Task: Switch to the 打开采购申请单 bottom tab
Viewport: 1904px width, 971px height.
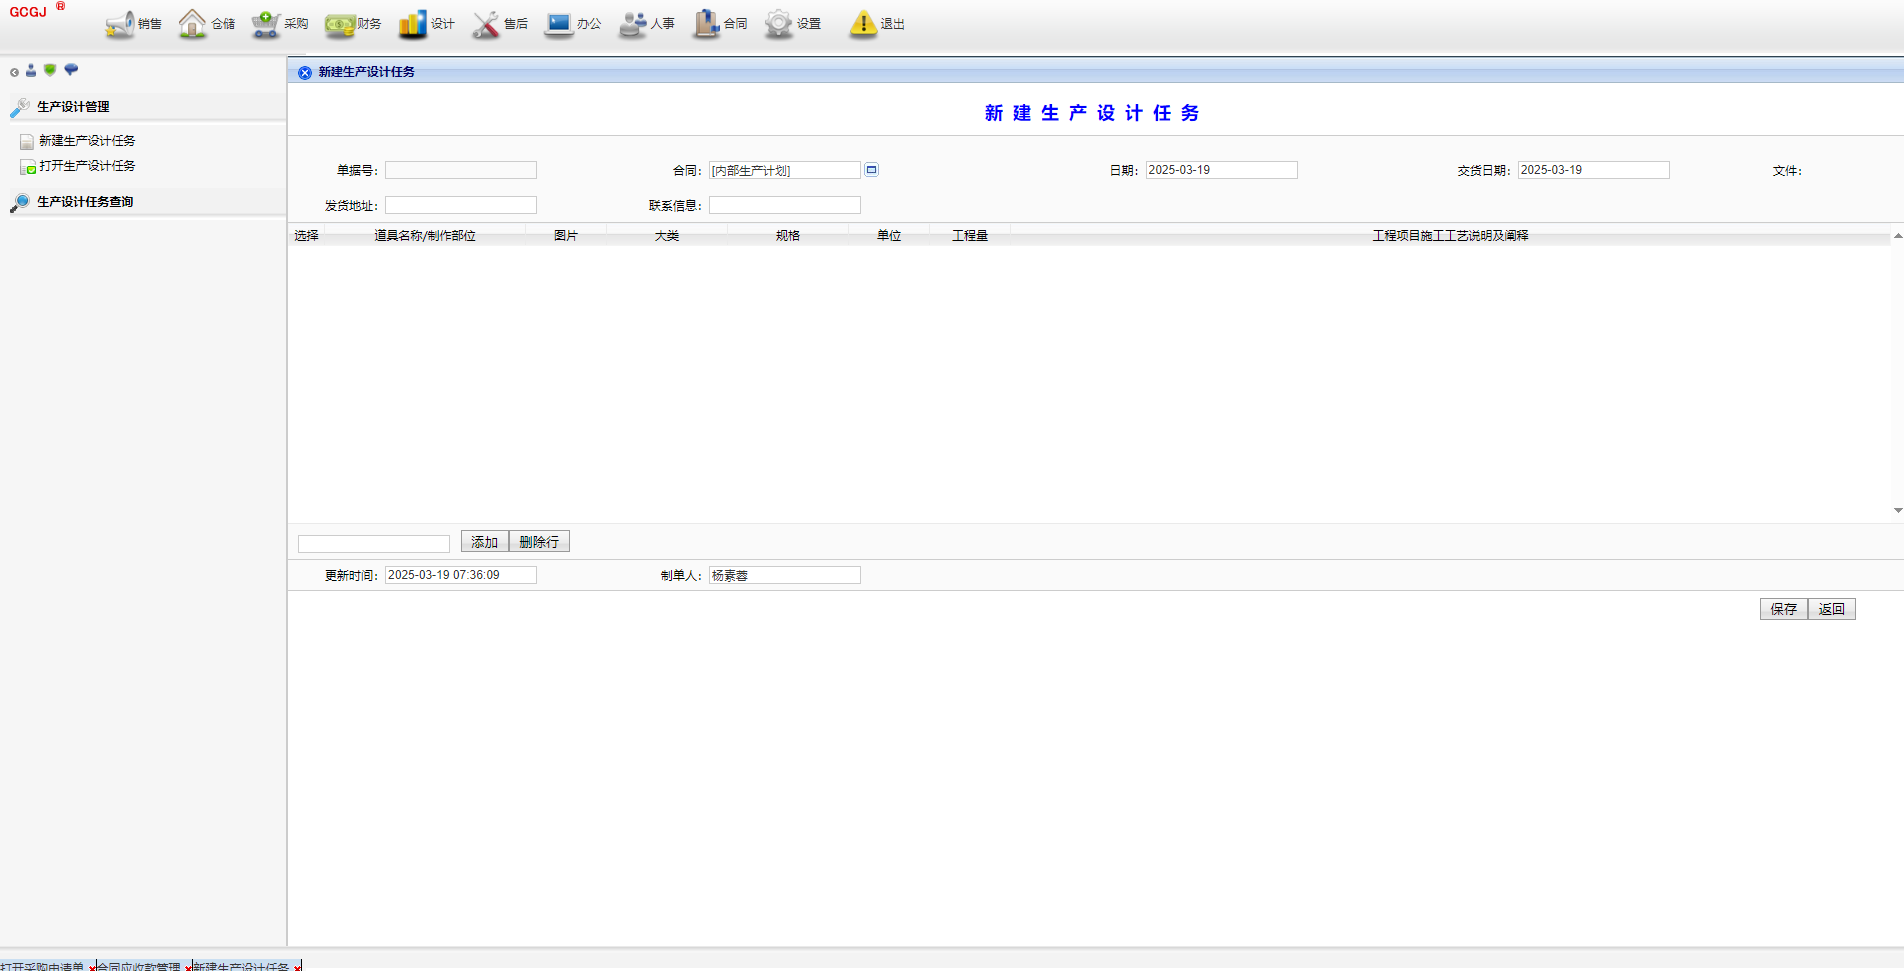Action: (x=42, y=966)
